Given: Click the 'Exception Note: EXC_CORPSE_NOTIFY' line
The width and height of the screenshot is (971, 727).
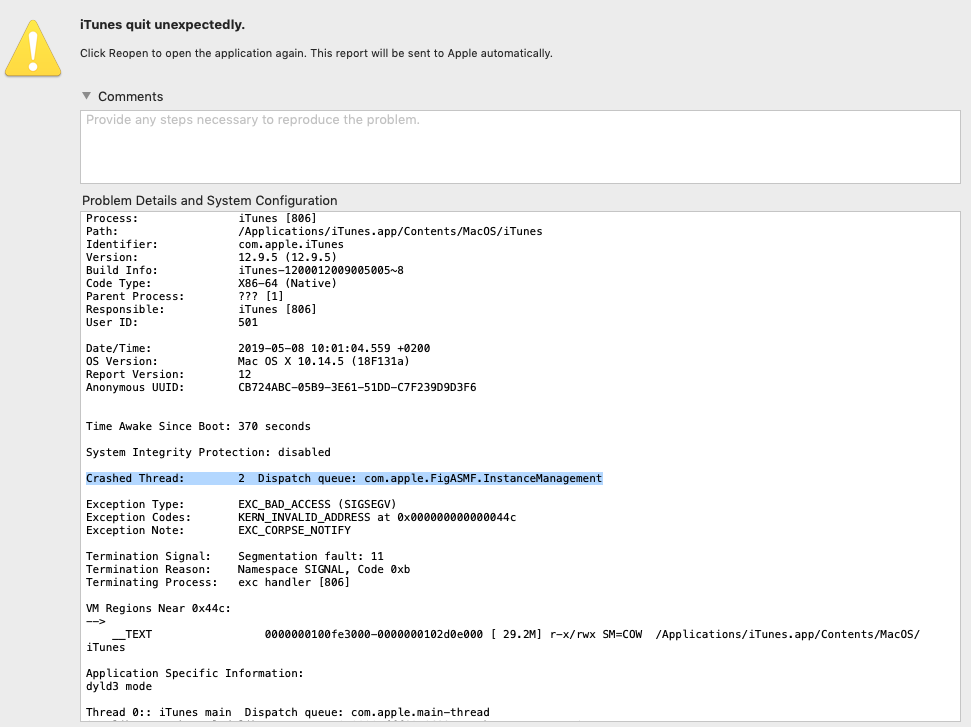Looking at the screenshot, I should click(218, 530).
